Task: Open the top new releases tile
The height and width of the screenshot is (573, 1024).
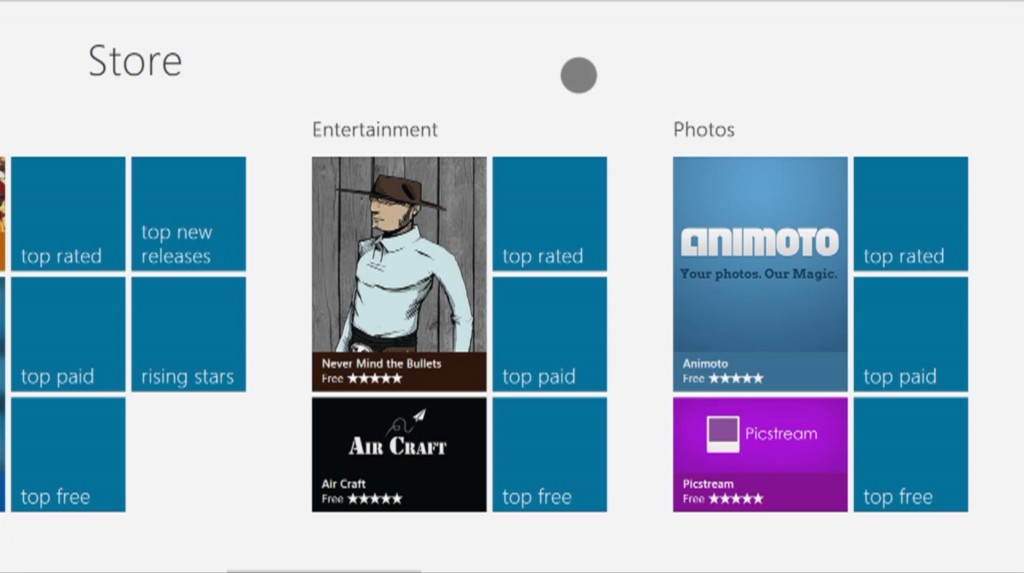Action: coord(189,214)
